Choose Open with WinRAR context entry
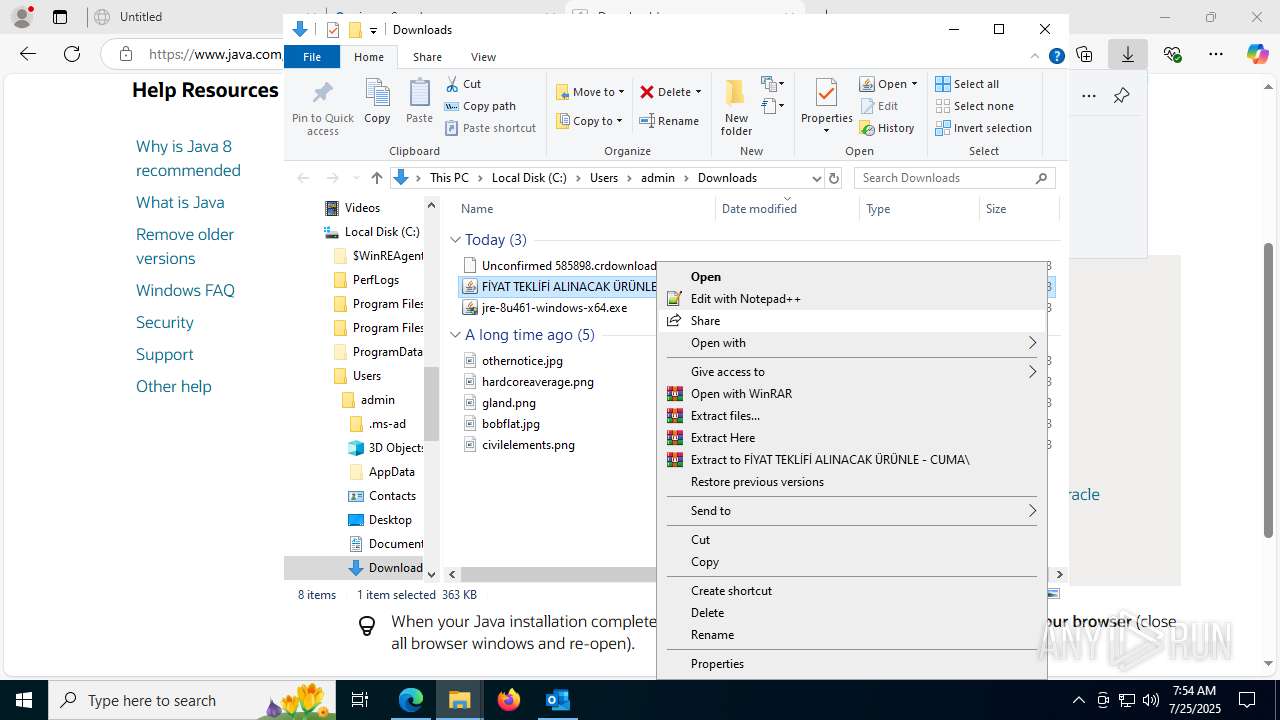Image resolution: width=1280 pixels, height=720 pixels. [x=851, y=394]
